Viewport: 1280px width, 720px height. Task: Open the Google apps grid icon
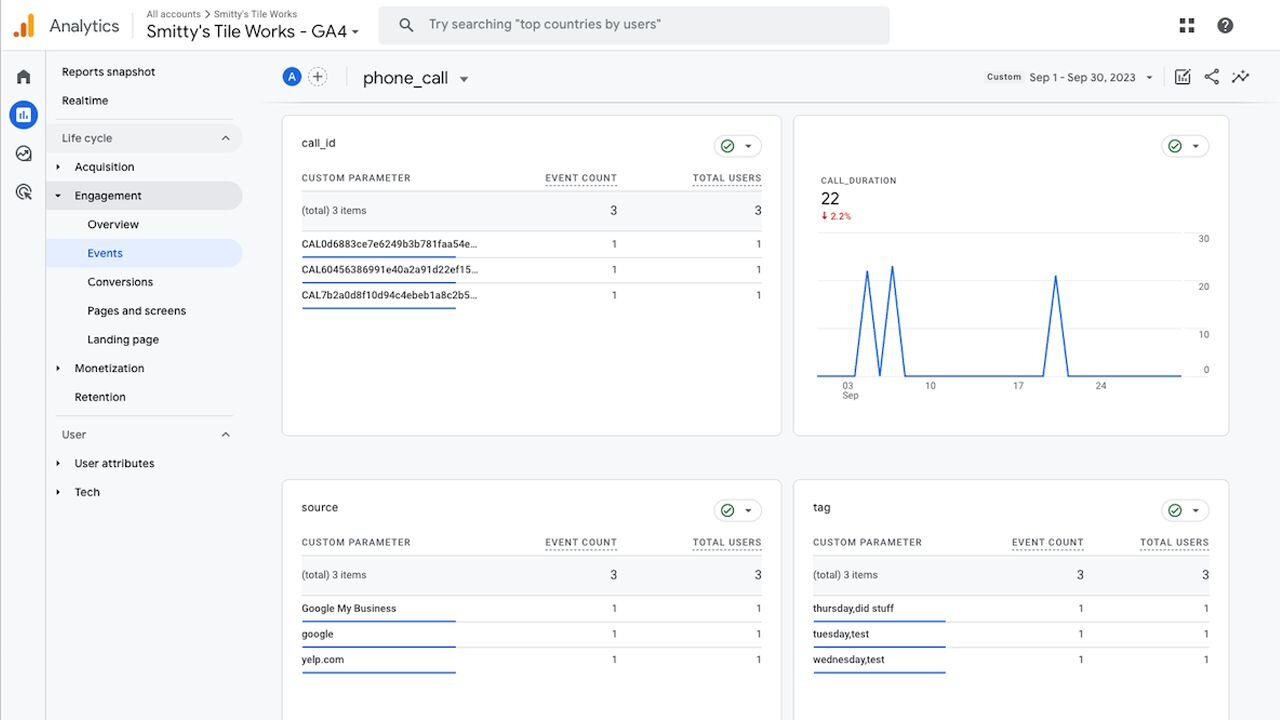click(1186, 24)
